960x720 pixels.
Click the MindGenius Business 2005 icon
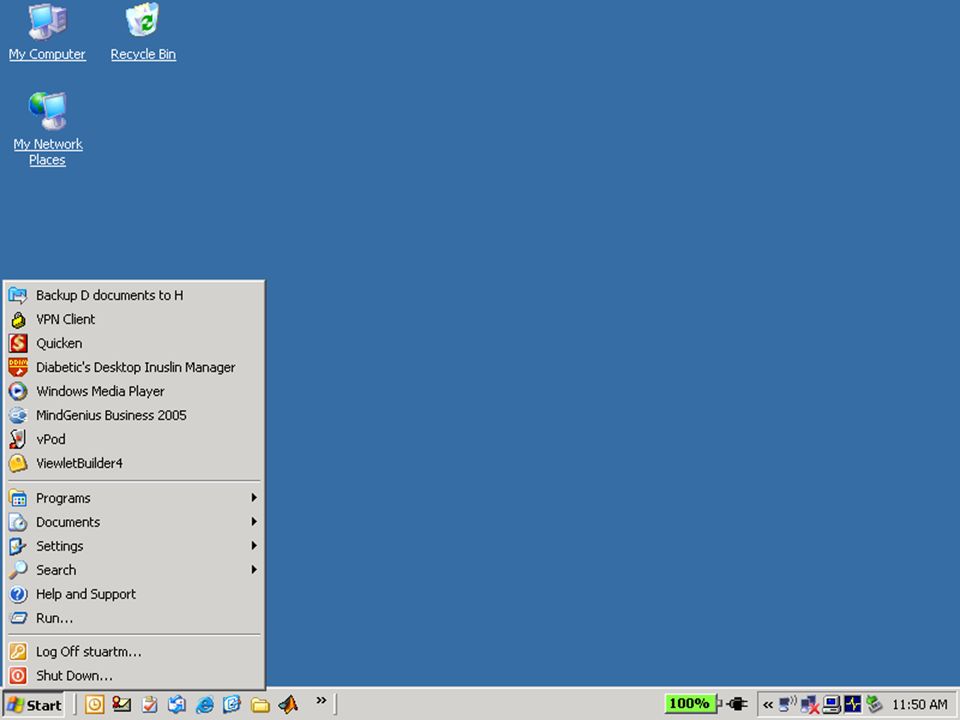18,415
